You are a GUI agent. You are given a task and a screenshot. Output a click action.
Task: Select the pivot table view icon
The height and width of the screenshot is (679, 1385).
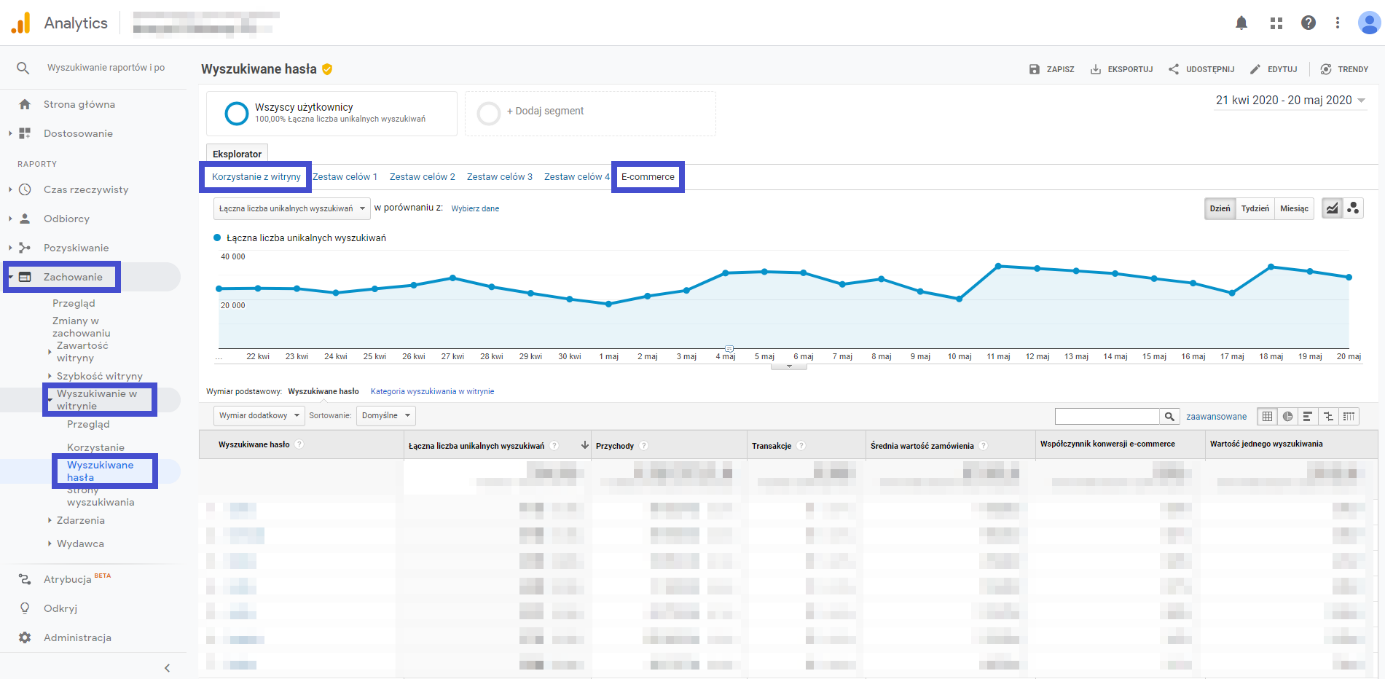(x=1349, y=416)
